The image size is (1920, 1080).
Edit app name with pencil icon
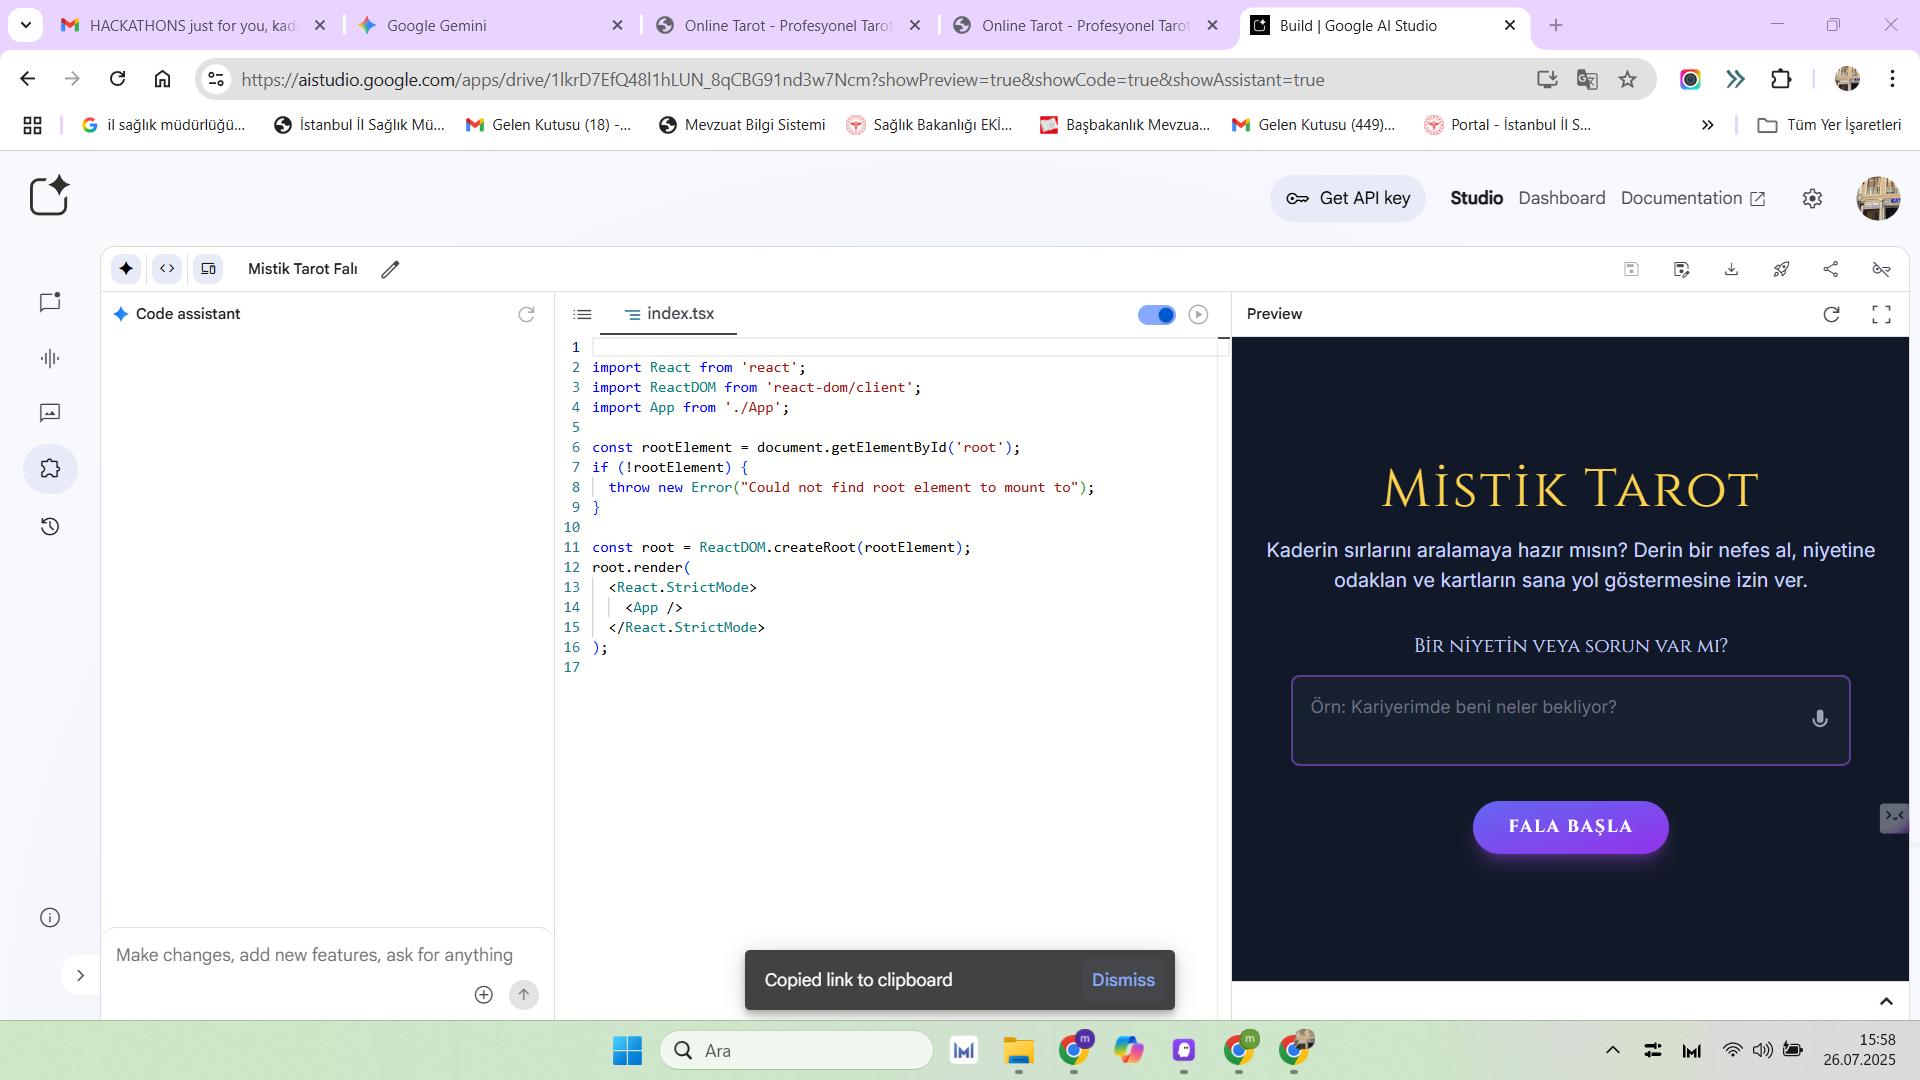390,269
